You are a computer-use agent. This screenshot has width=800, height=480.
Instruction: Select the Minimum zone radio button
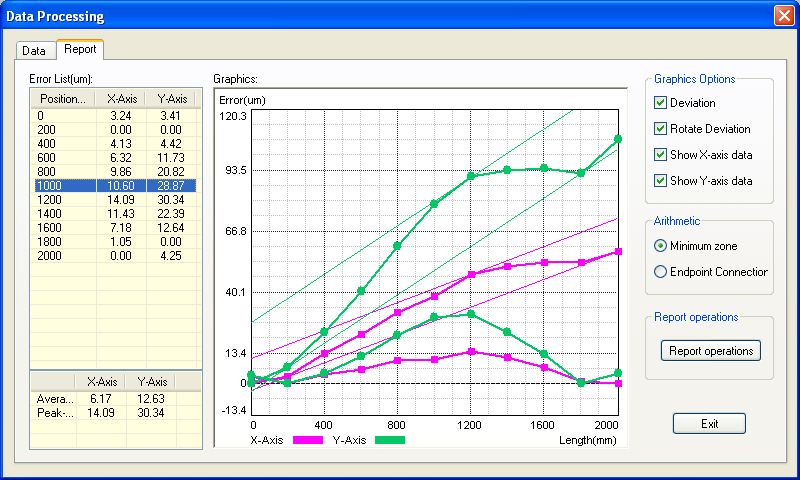pos(660,246)
